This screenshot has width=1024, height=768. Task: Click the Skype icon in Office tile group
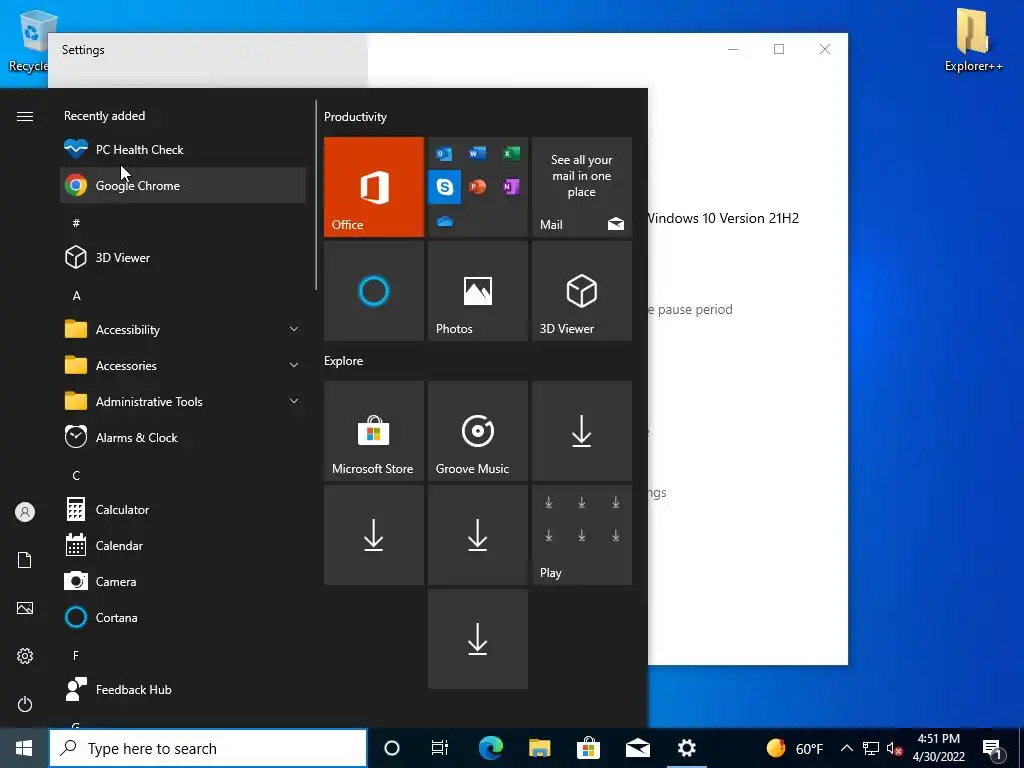point(445,187)
